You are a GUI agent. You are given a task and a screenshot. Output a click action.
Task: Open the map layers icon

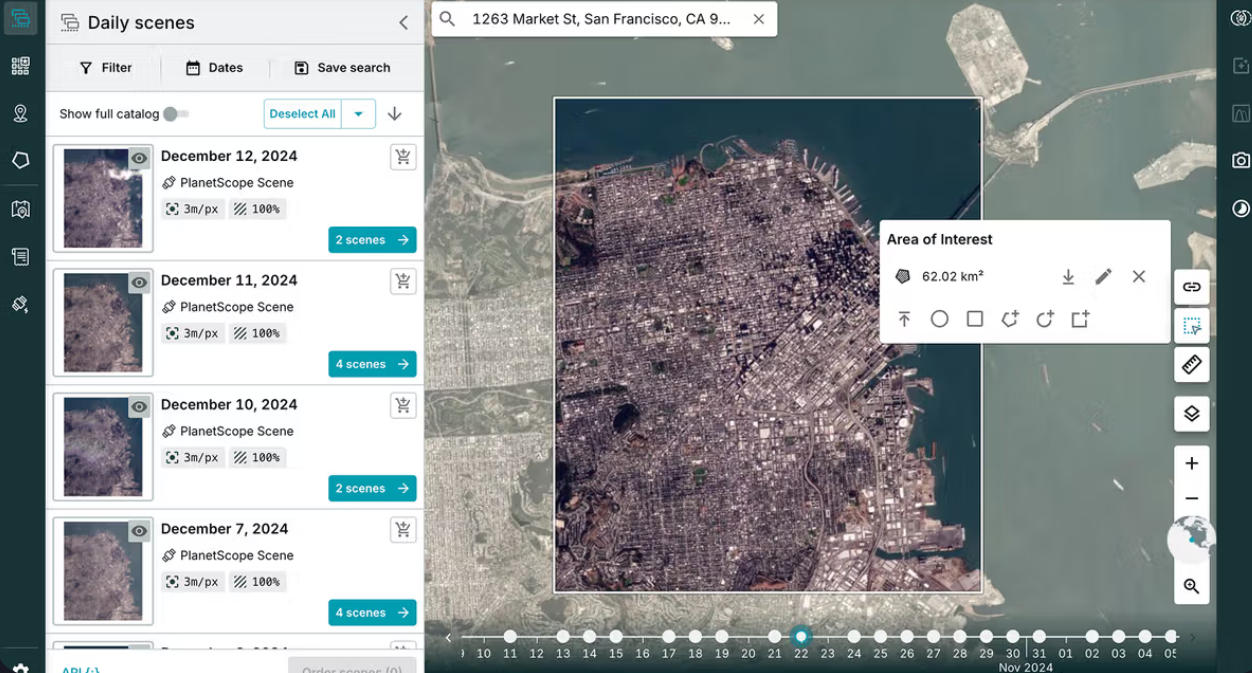[1191, 414]
